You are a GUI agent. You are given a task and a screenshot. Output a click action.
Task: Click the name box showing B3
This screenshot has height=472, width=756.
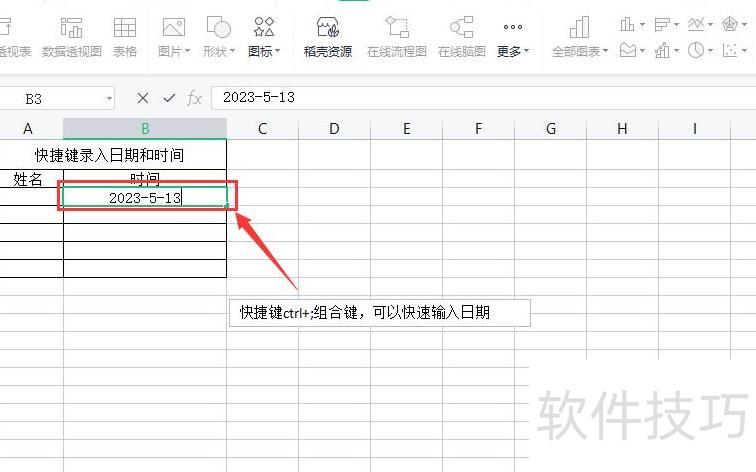point(53,99)
